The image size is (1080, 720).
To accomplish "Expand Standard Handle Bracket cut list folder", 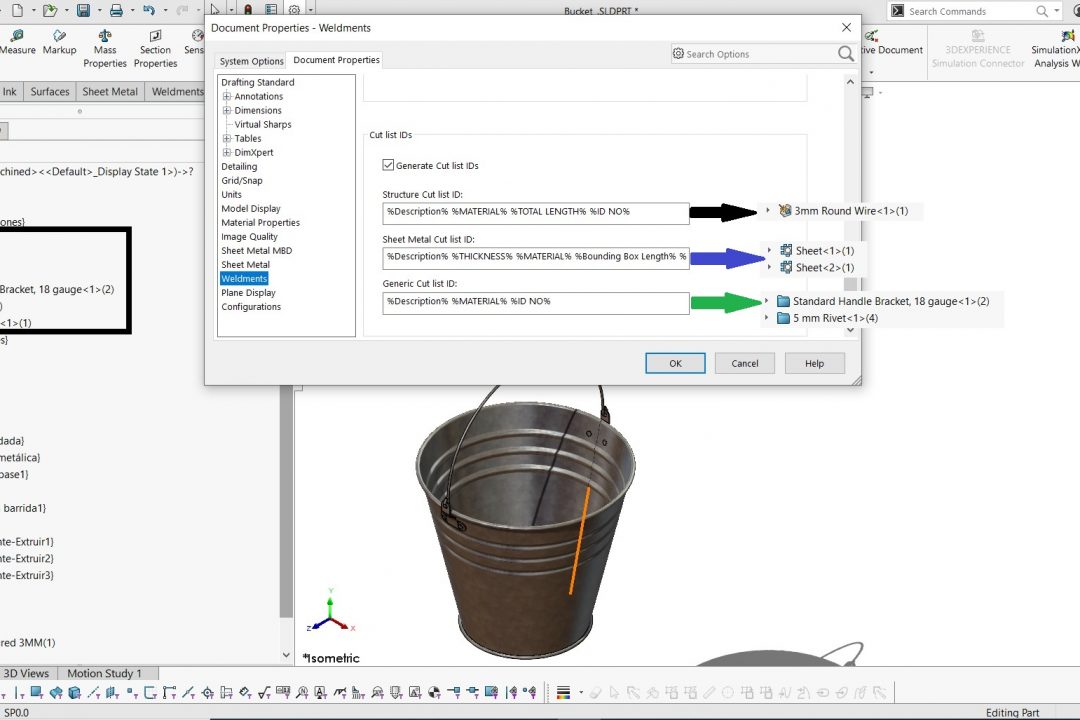I will [x=767, y=301].
